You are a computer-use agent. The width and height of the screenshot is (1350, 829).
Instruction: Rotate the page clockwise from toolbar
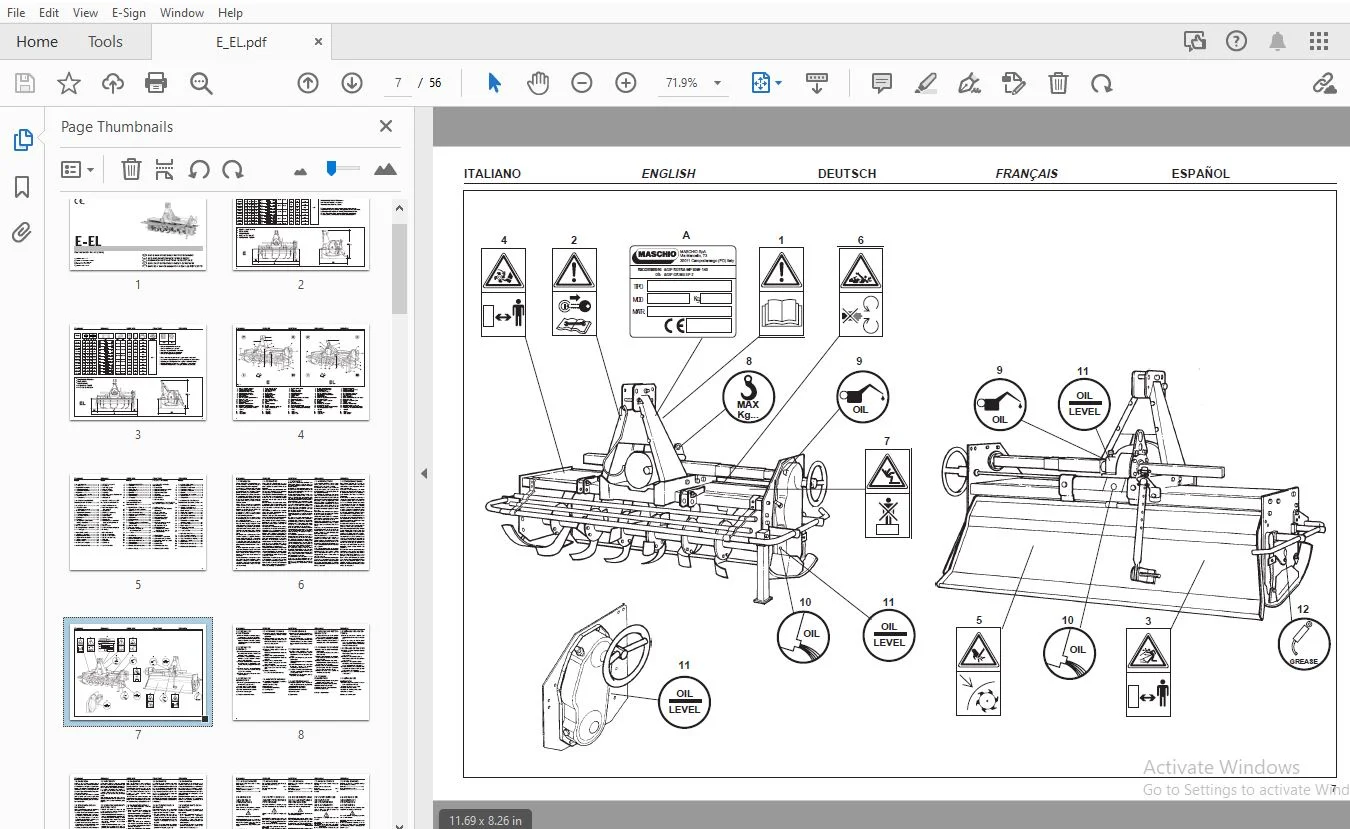1102,83
